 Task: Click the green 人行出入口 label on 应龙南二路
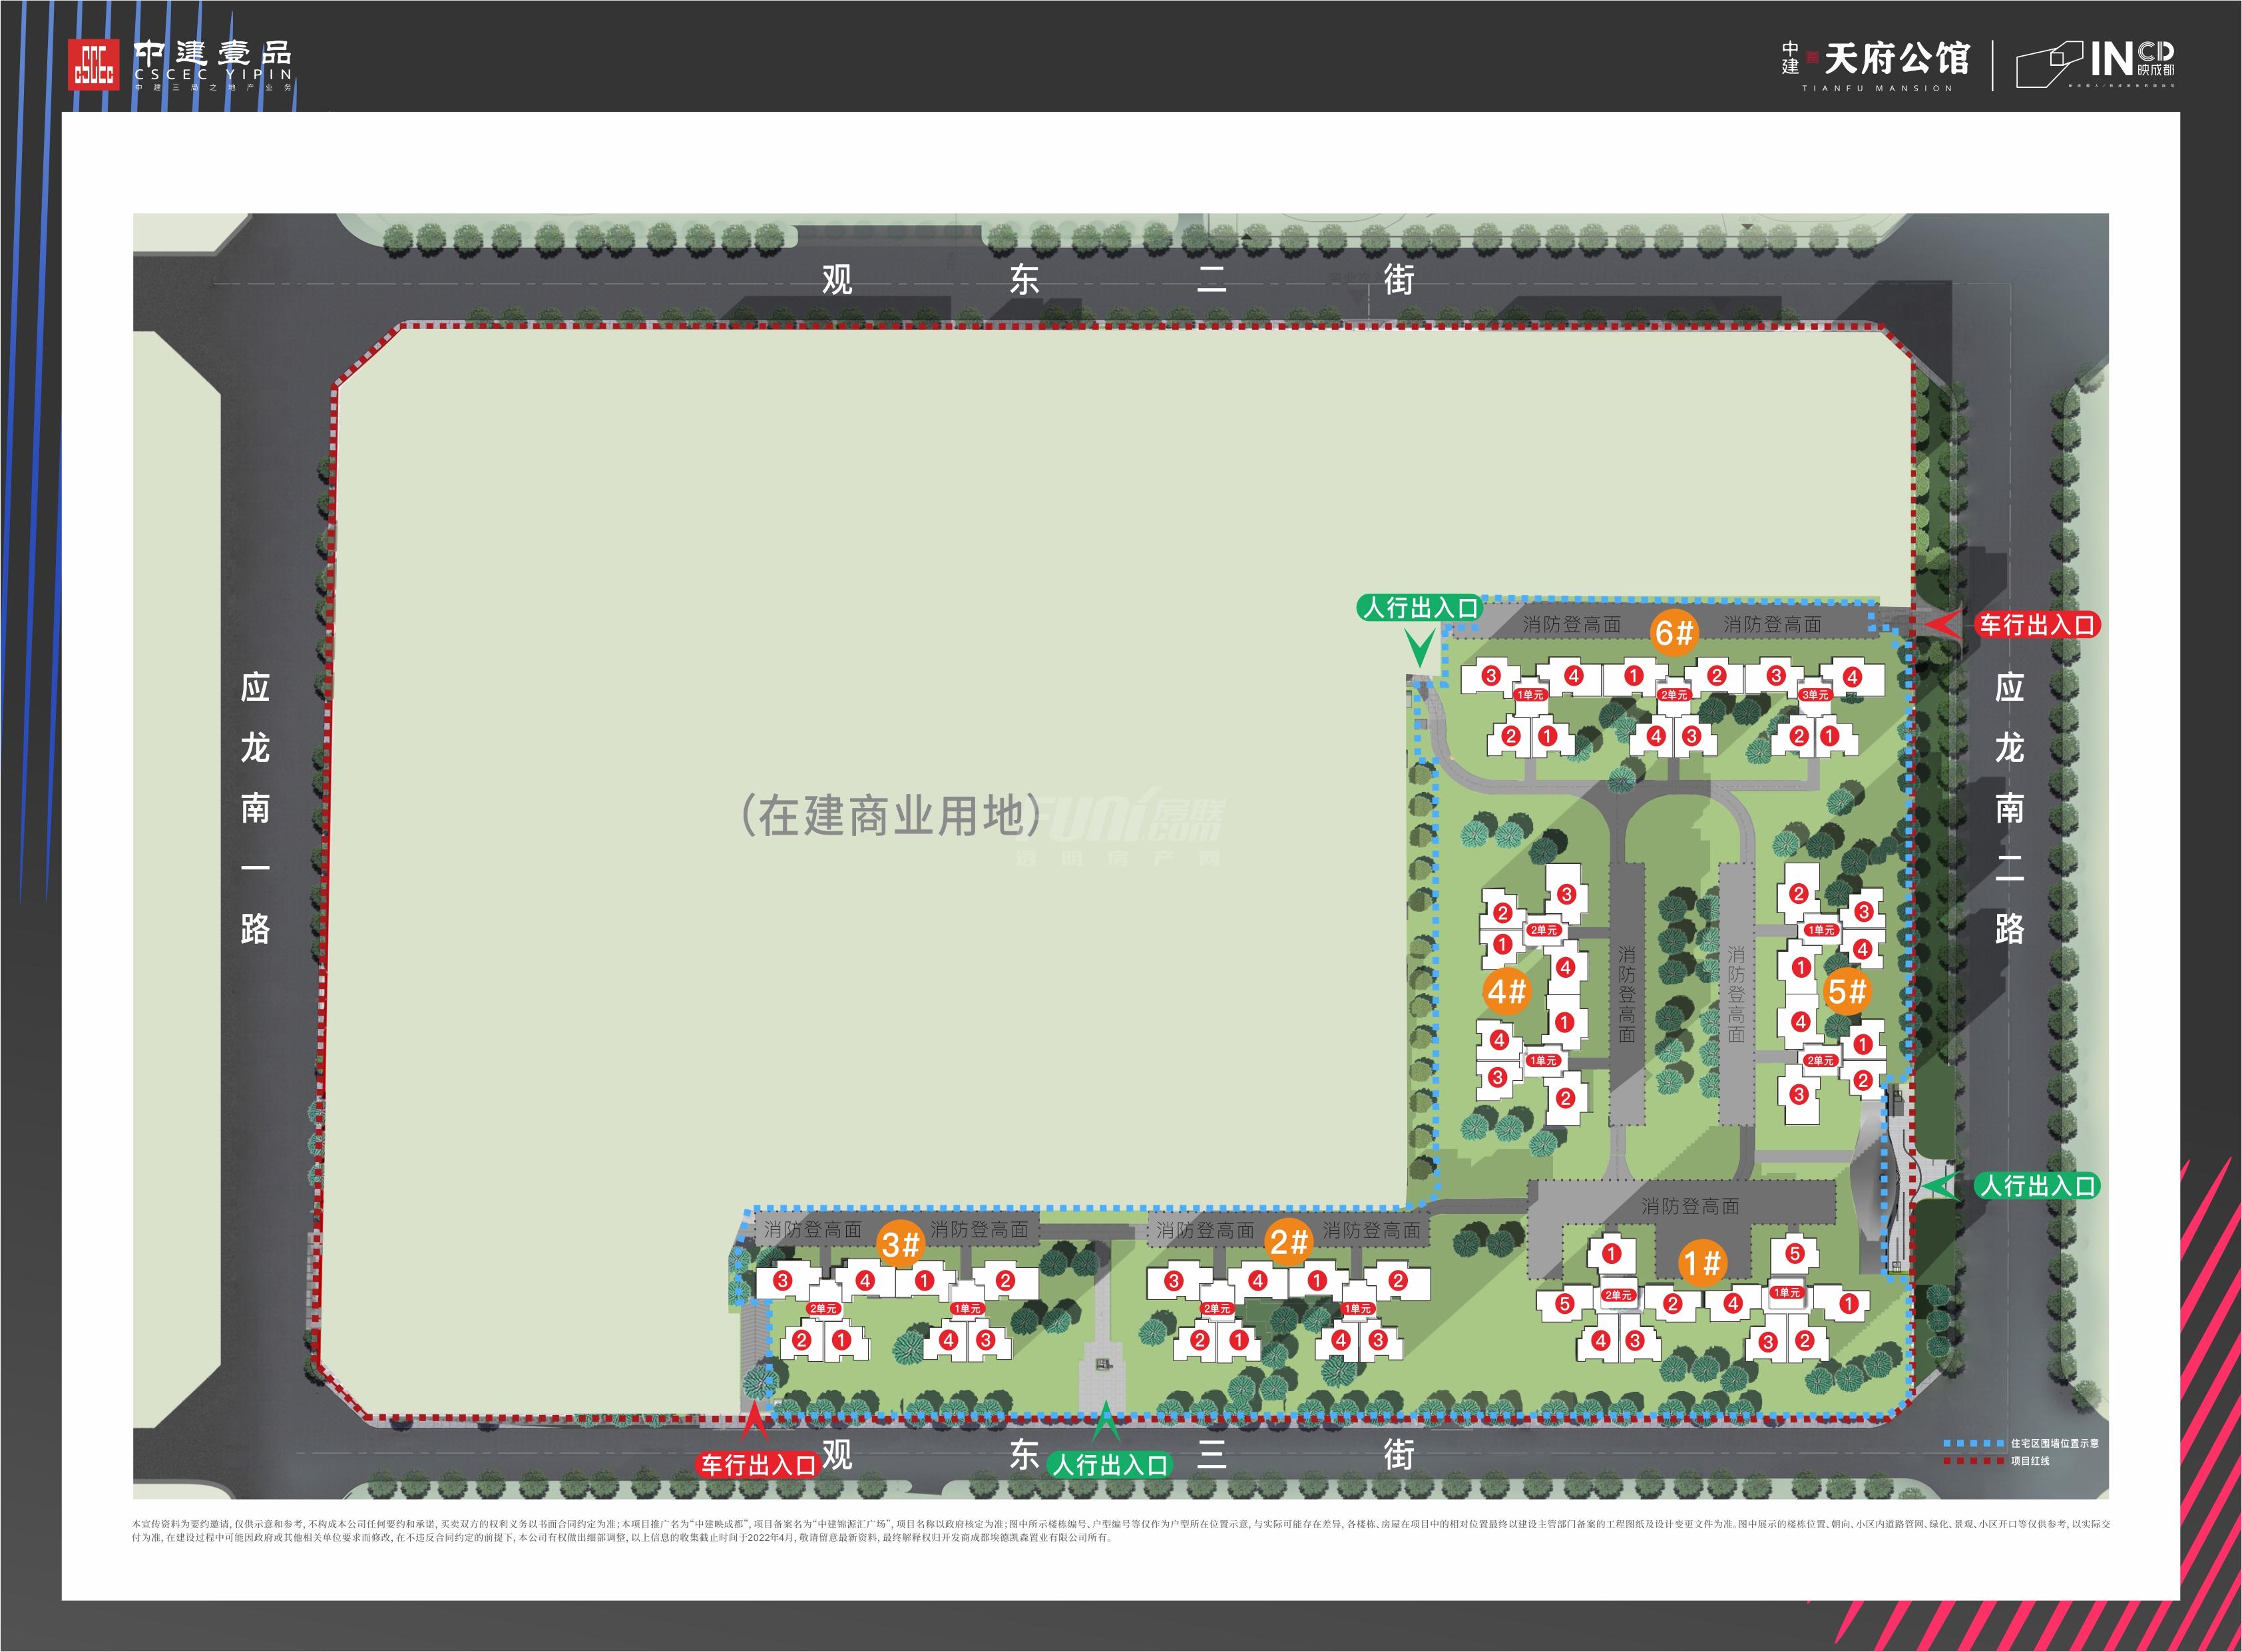2037,1186
